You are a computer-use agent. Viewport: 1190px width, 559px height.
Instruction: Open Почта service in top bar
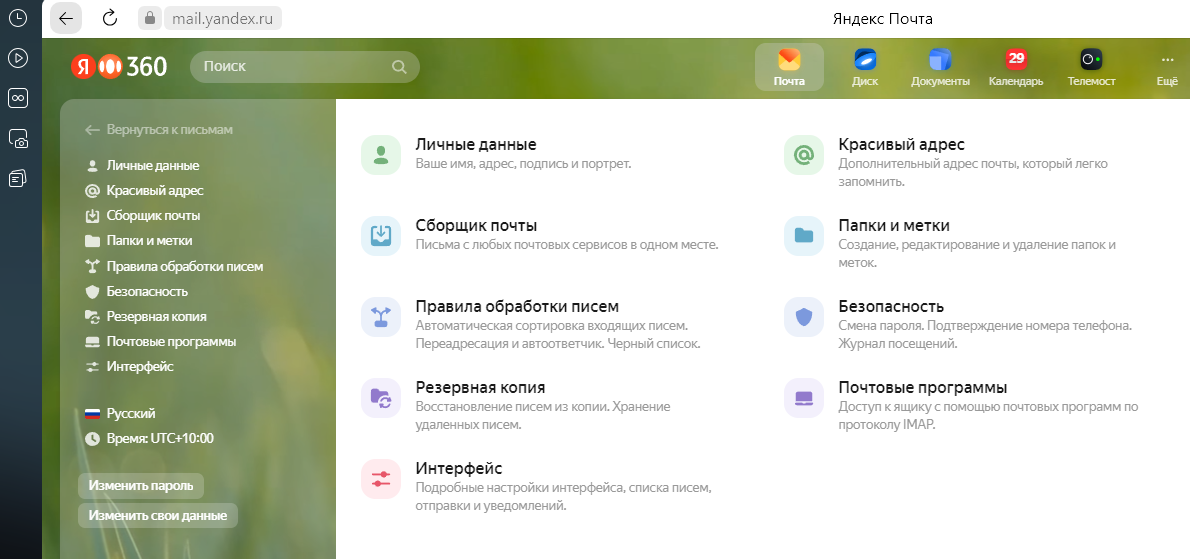click(789, 67)
